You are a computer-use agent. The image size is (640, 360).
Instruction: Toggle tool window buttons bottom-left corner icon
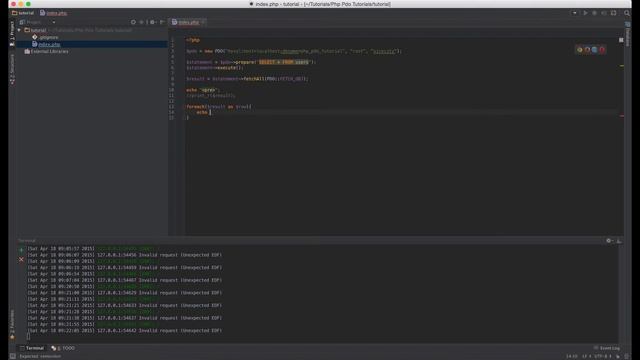tap(13, 356)
